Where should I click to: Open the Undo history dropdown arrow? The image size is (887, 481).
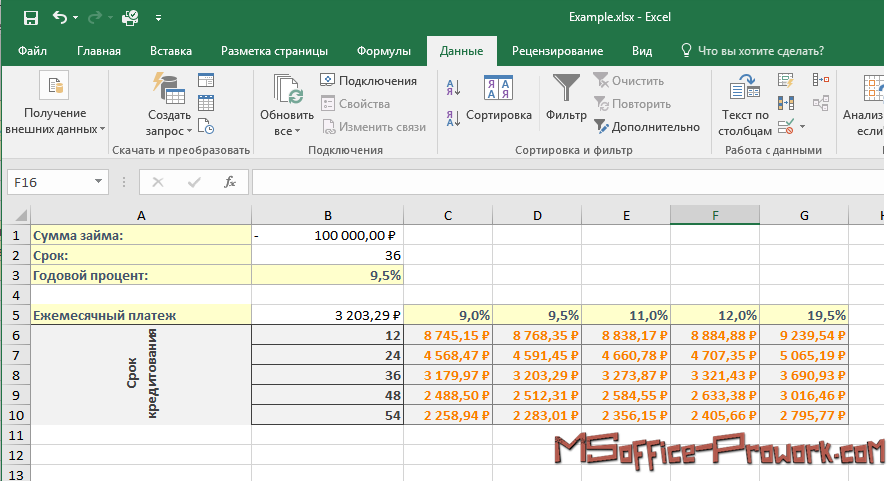click(77, 18)
